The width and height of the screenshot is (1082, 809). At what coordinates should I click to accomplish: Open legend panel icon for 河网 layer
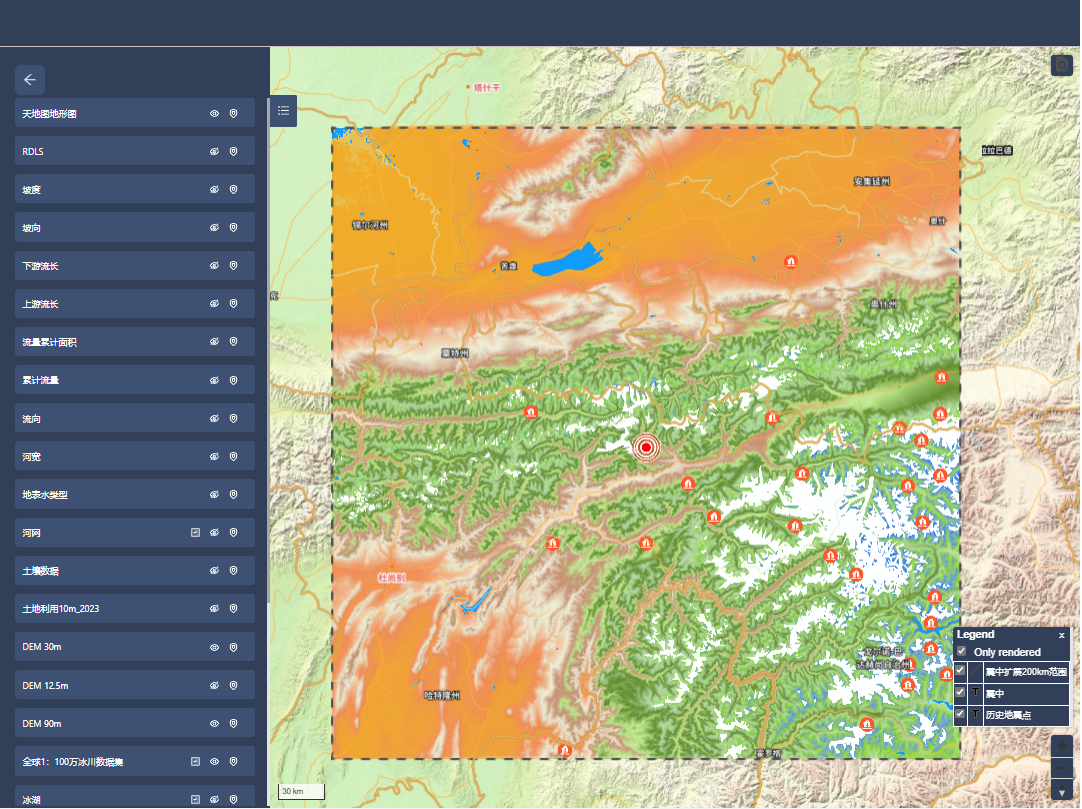click(195, 532)
